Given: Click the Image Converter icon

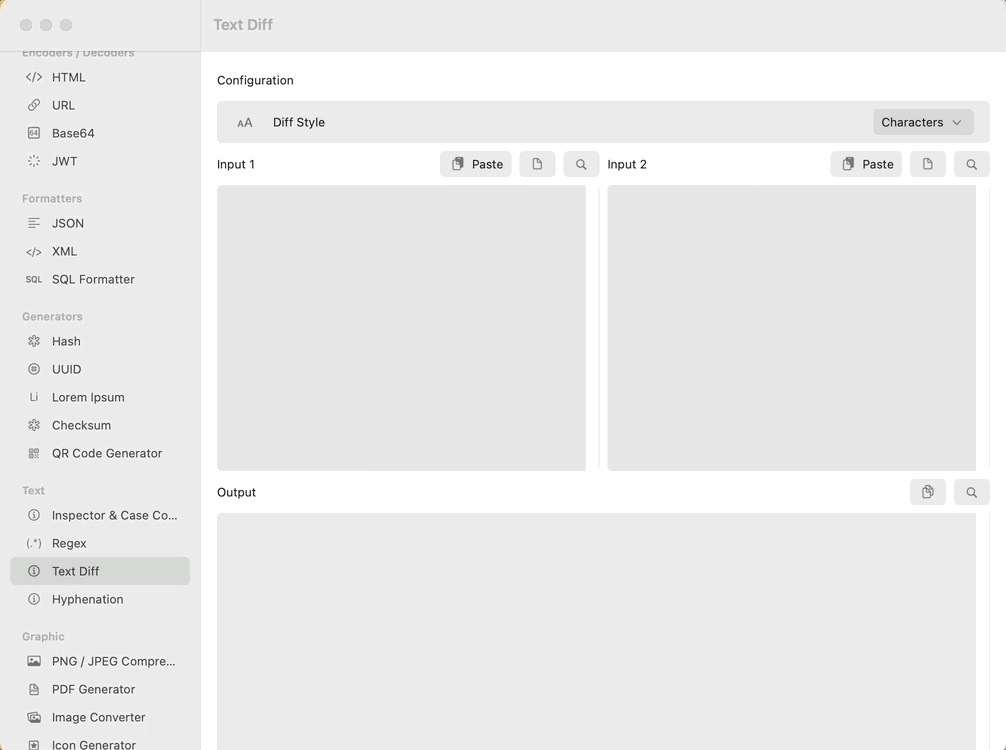Looking at the screenshot, I should click(x=34, y=717).
